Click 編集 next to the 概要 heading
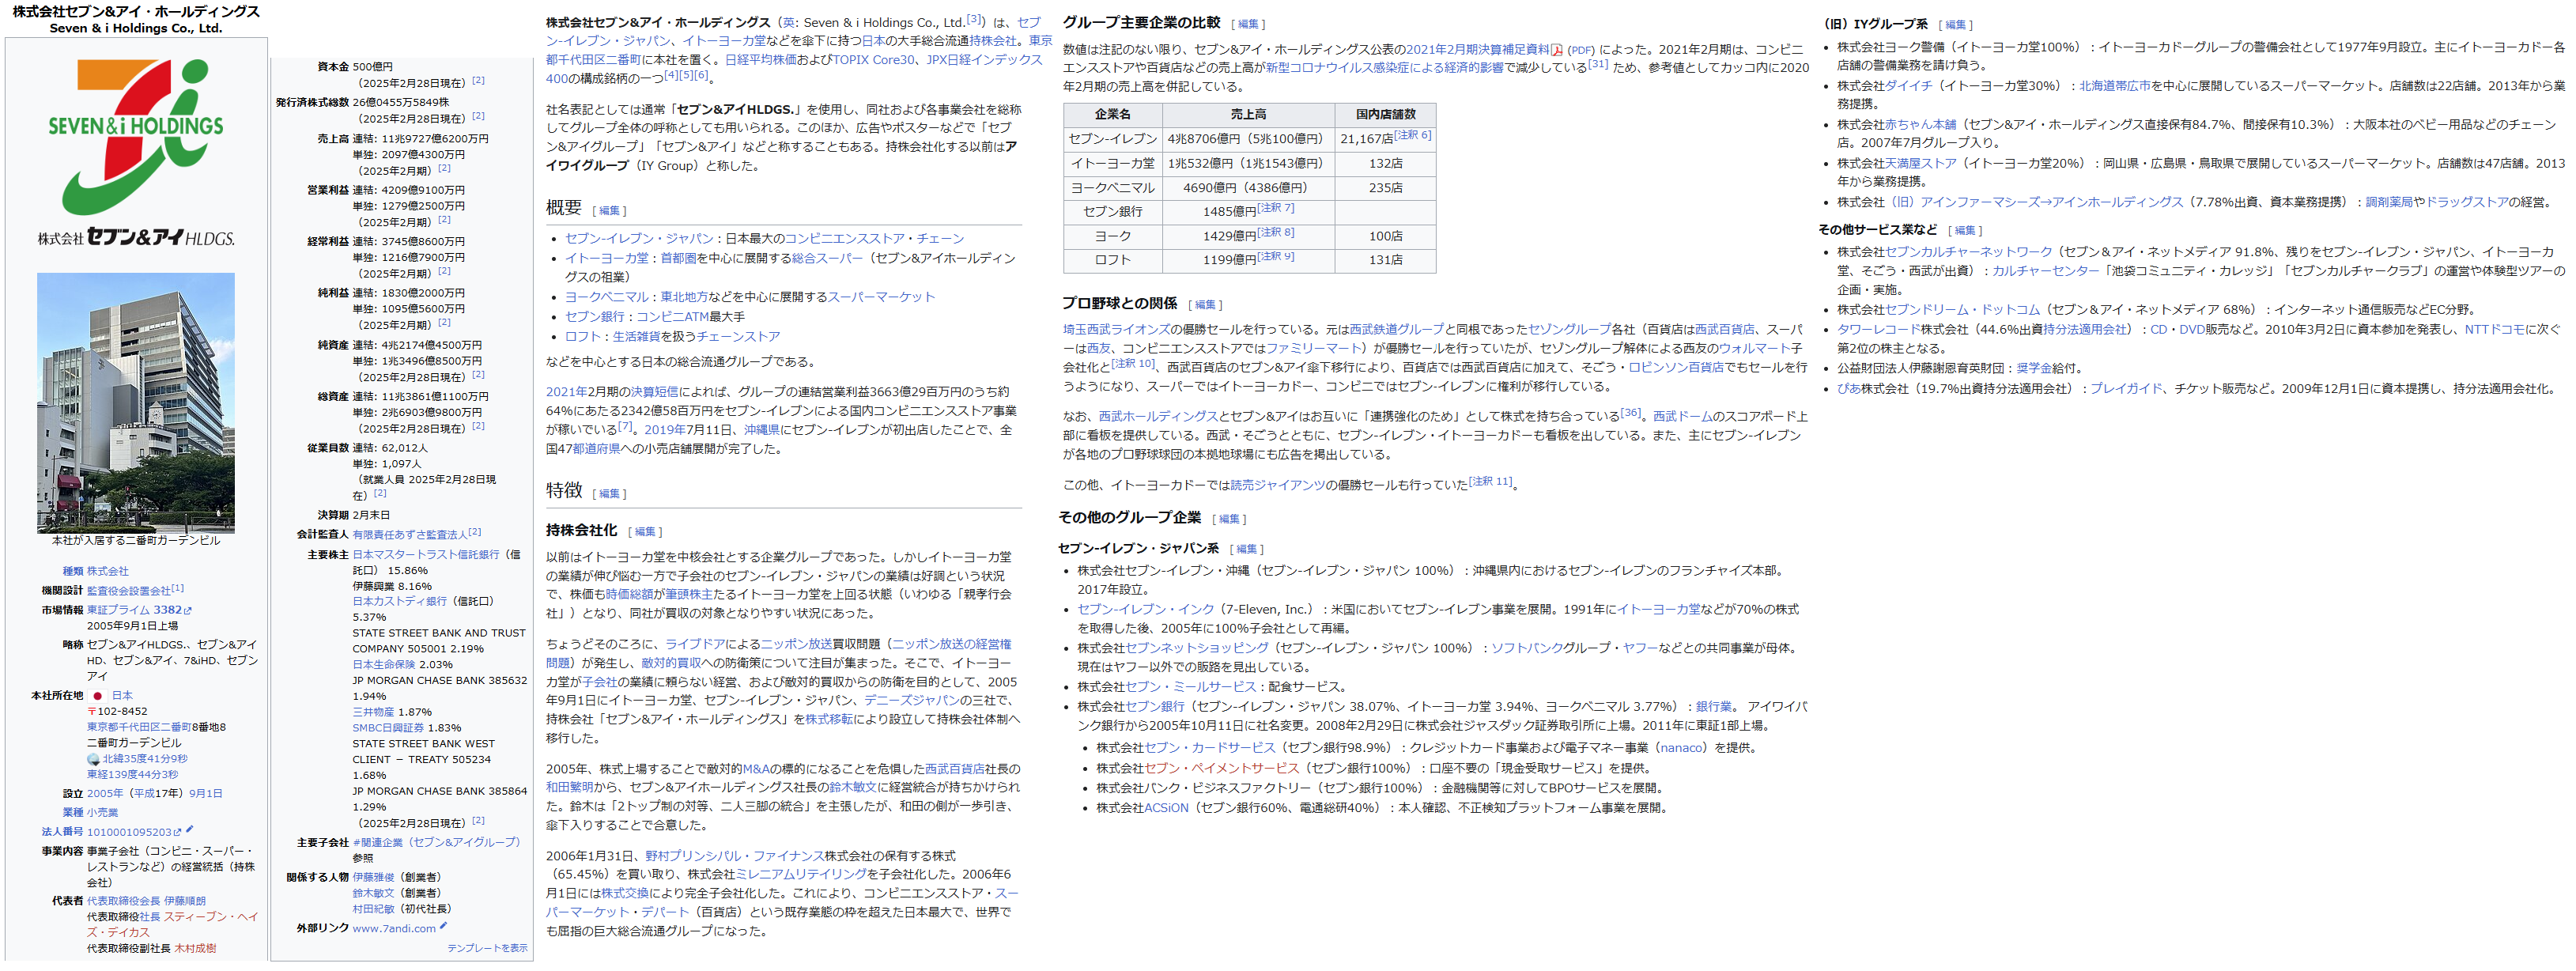Screen dimensions: 2576x971 click(x=609, y=211)
